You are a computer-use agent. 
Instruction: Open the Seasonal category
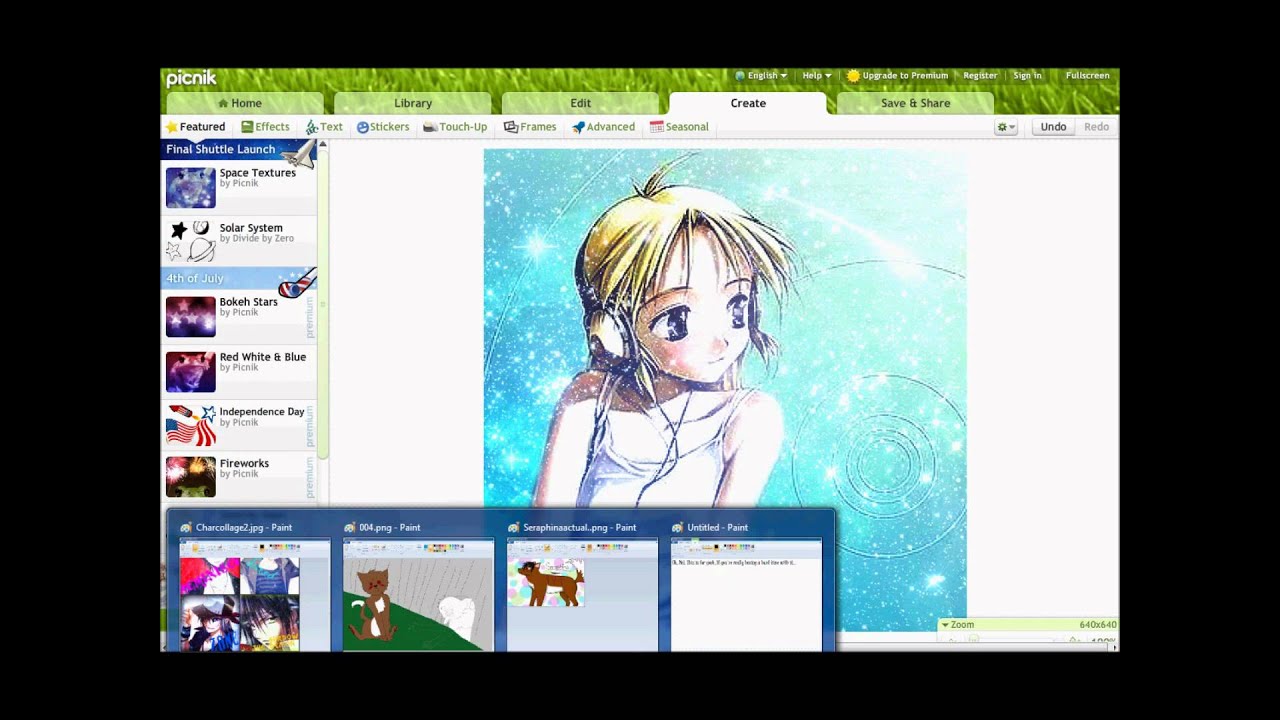pos(679,127)
